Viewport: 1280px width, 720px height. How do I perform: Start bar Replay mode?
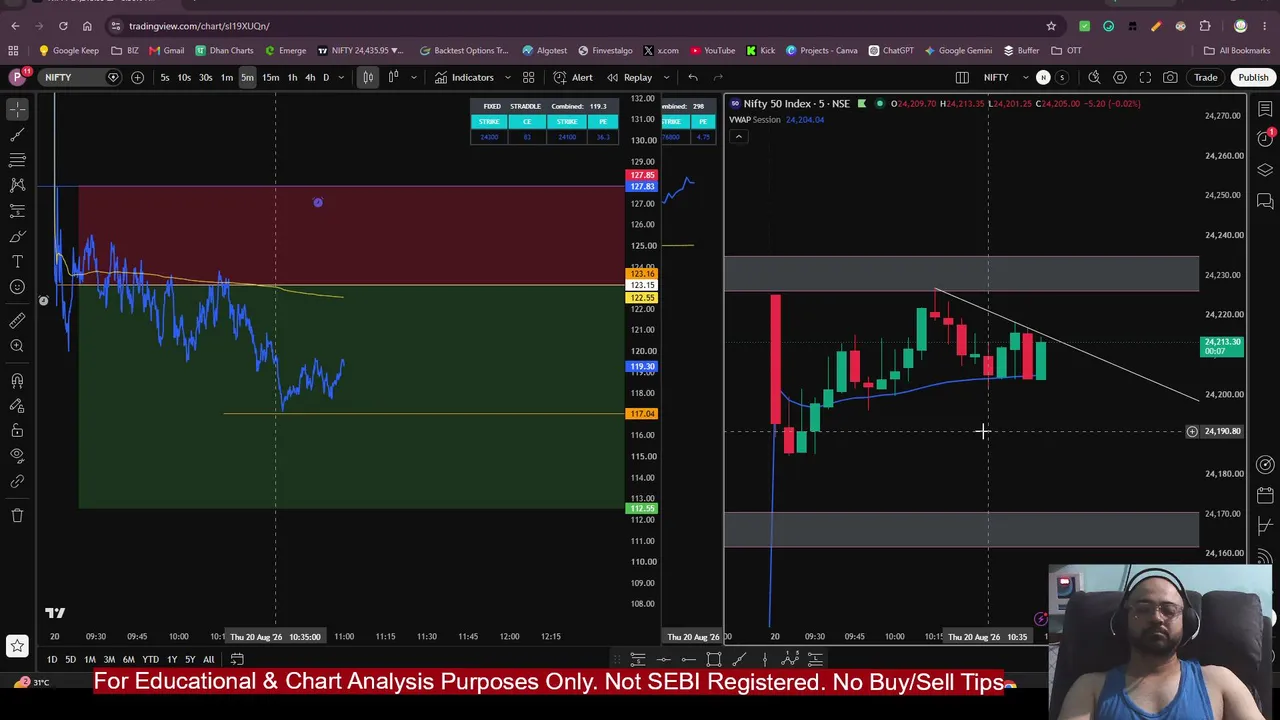pos(629,77)
